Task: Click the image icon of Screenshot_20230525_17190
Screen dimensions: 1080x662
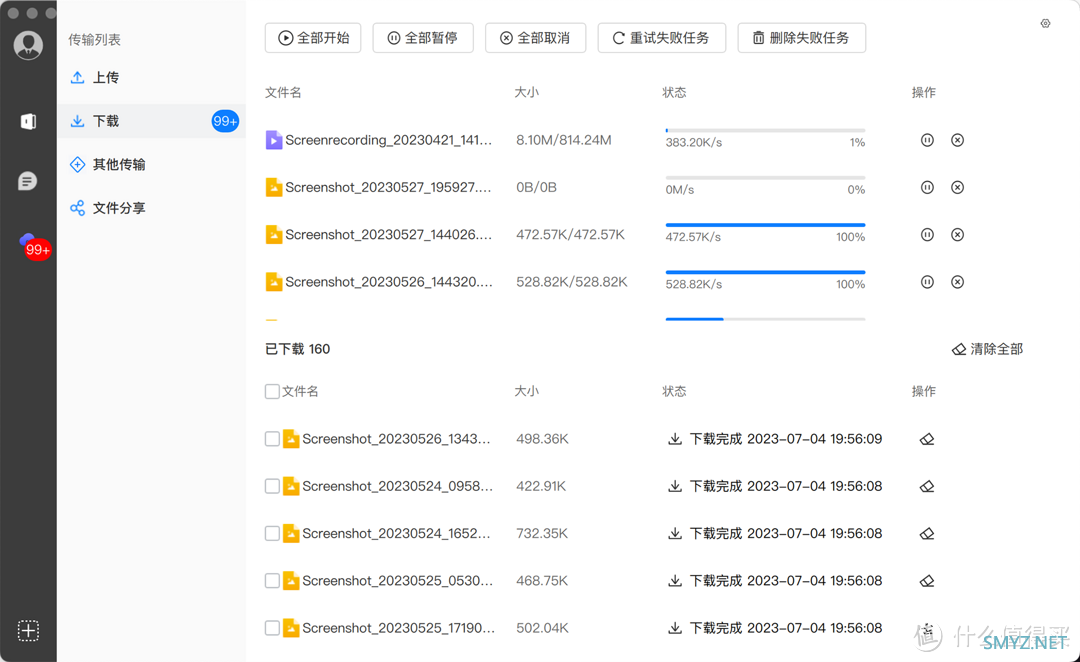Action: coord(291,628)
